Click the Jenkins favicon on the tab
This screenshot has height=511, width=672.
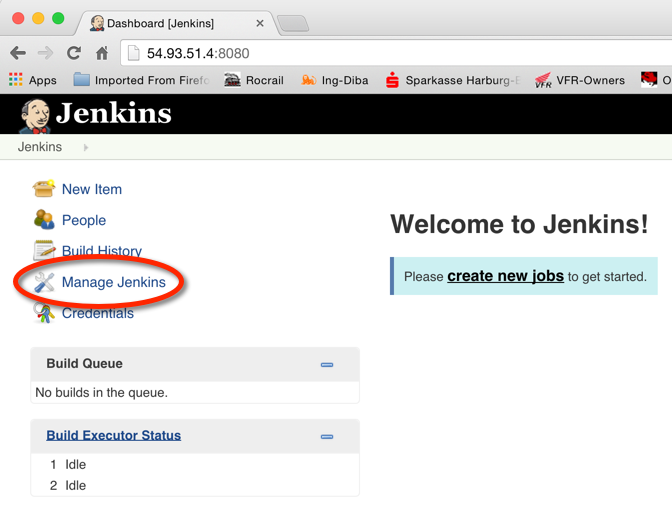97,23
